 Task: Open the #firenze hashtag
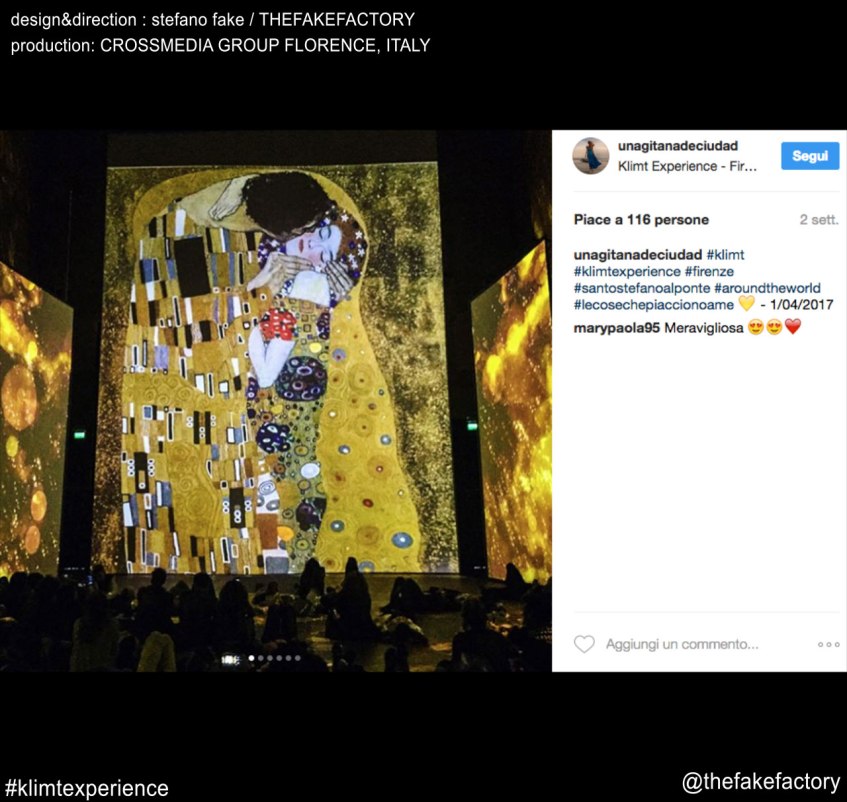[x=709, y=271]
